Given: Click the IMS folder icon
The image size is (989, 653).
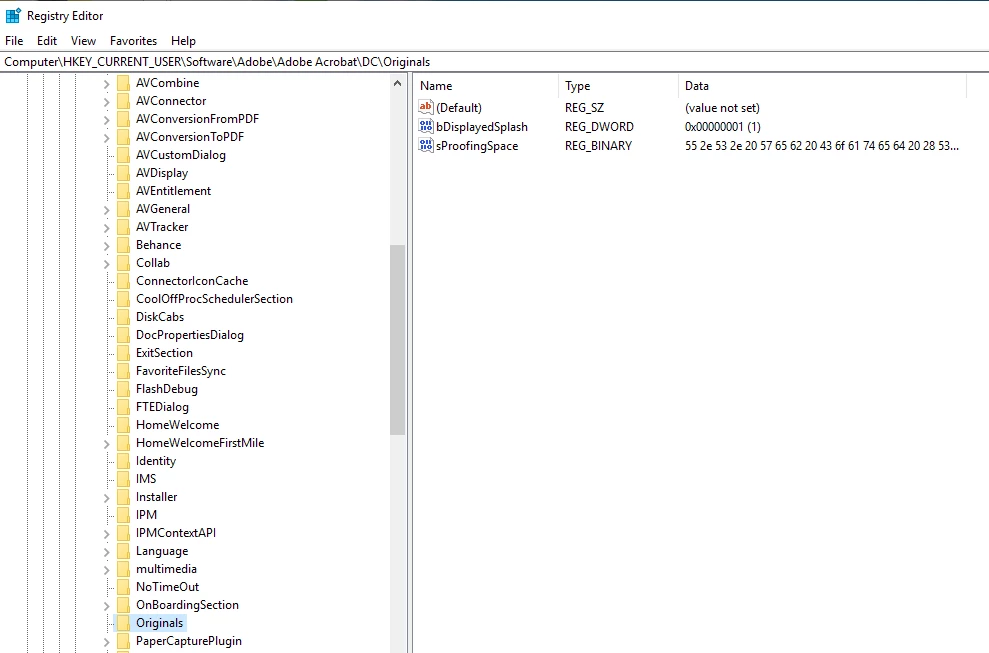Looking at the screenshot, I should click(x=124, y=479).
